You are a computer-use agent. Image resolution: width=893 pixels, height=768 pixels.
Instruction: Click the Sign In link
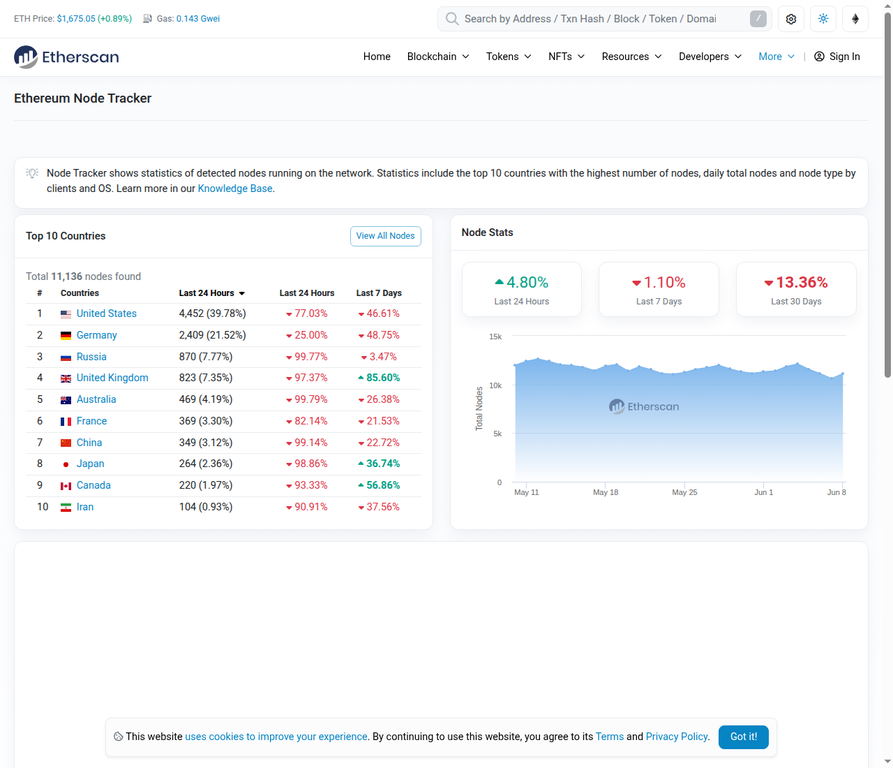pyautogui.click(x=837, y=56)
